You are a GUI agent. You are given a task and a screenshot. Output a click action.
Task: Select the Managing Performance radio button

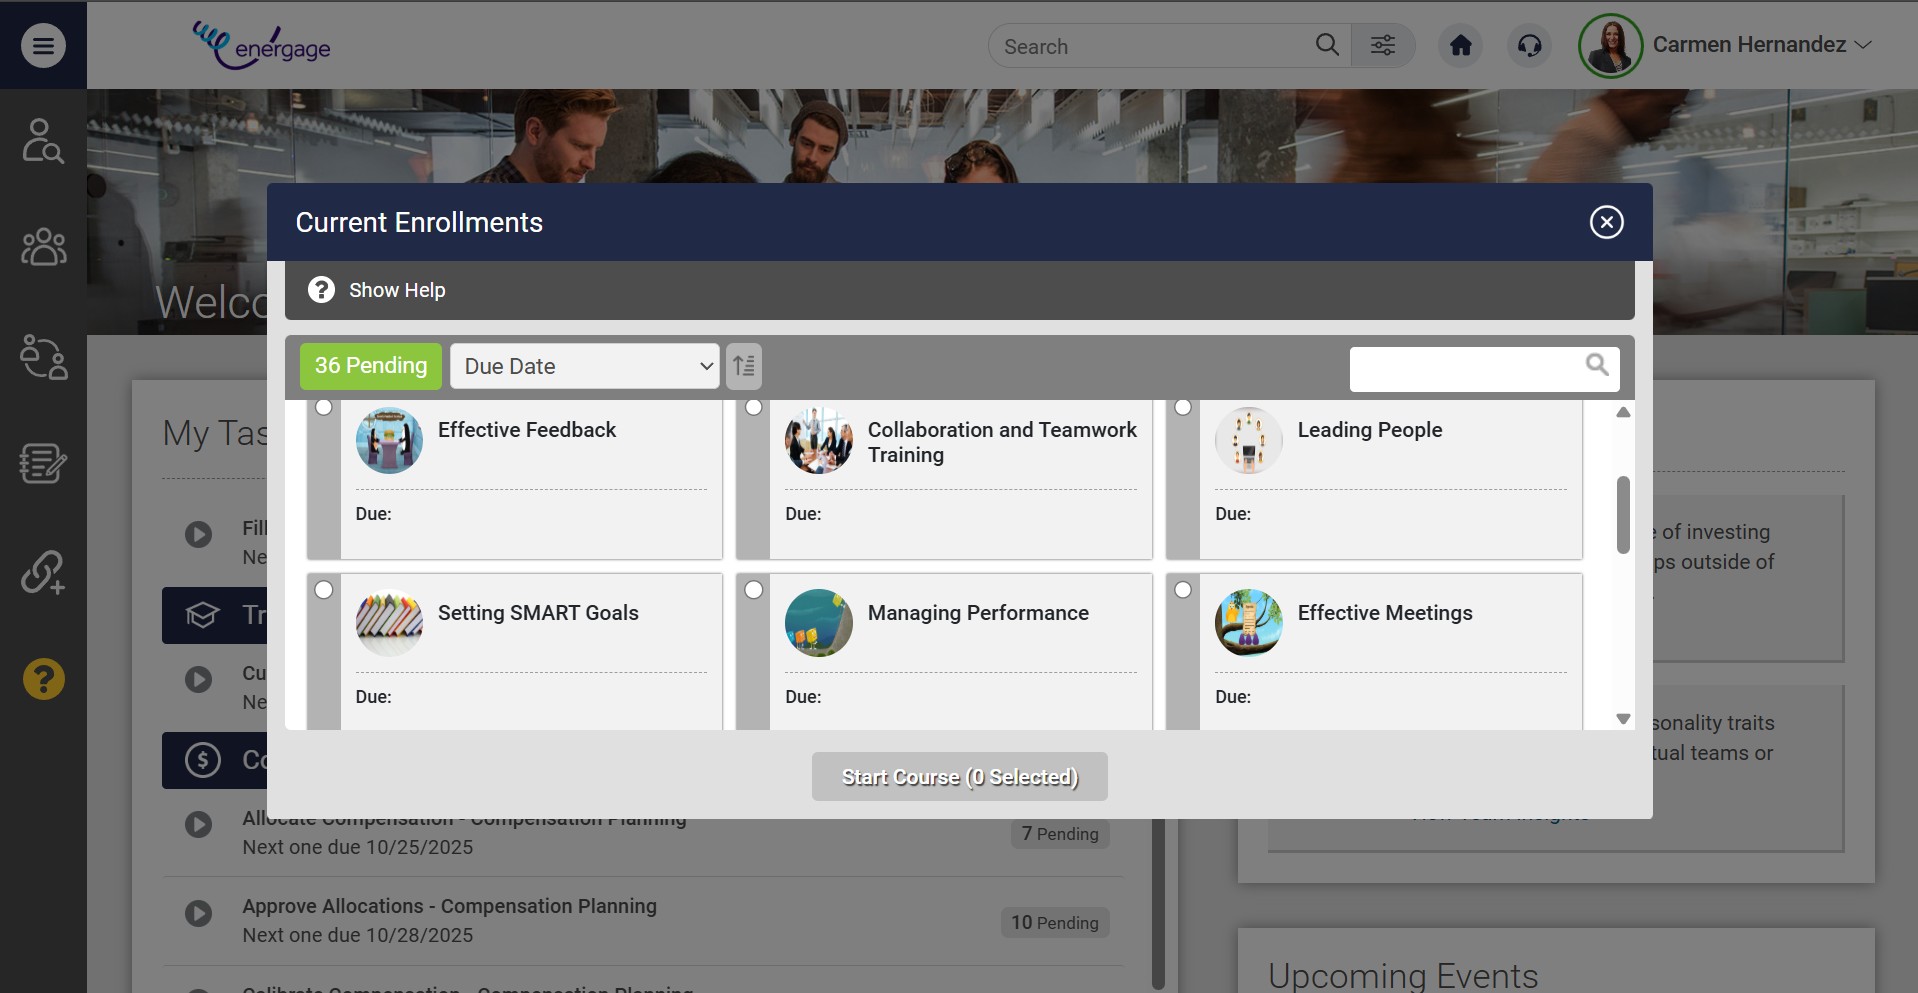coord(754,590)
